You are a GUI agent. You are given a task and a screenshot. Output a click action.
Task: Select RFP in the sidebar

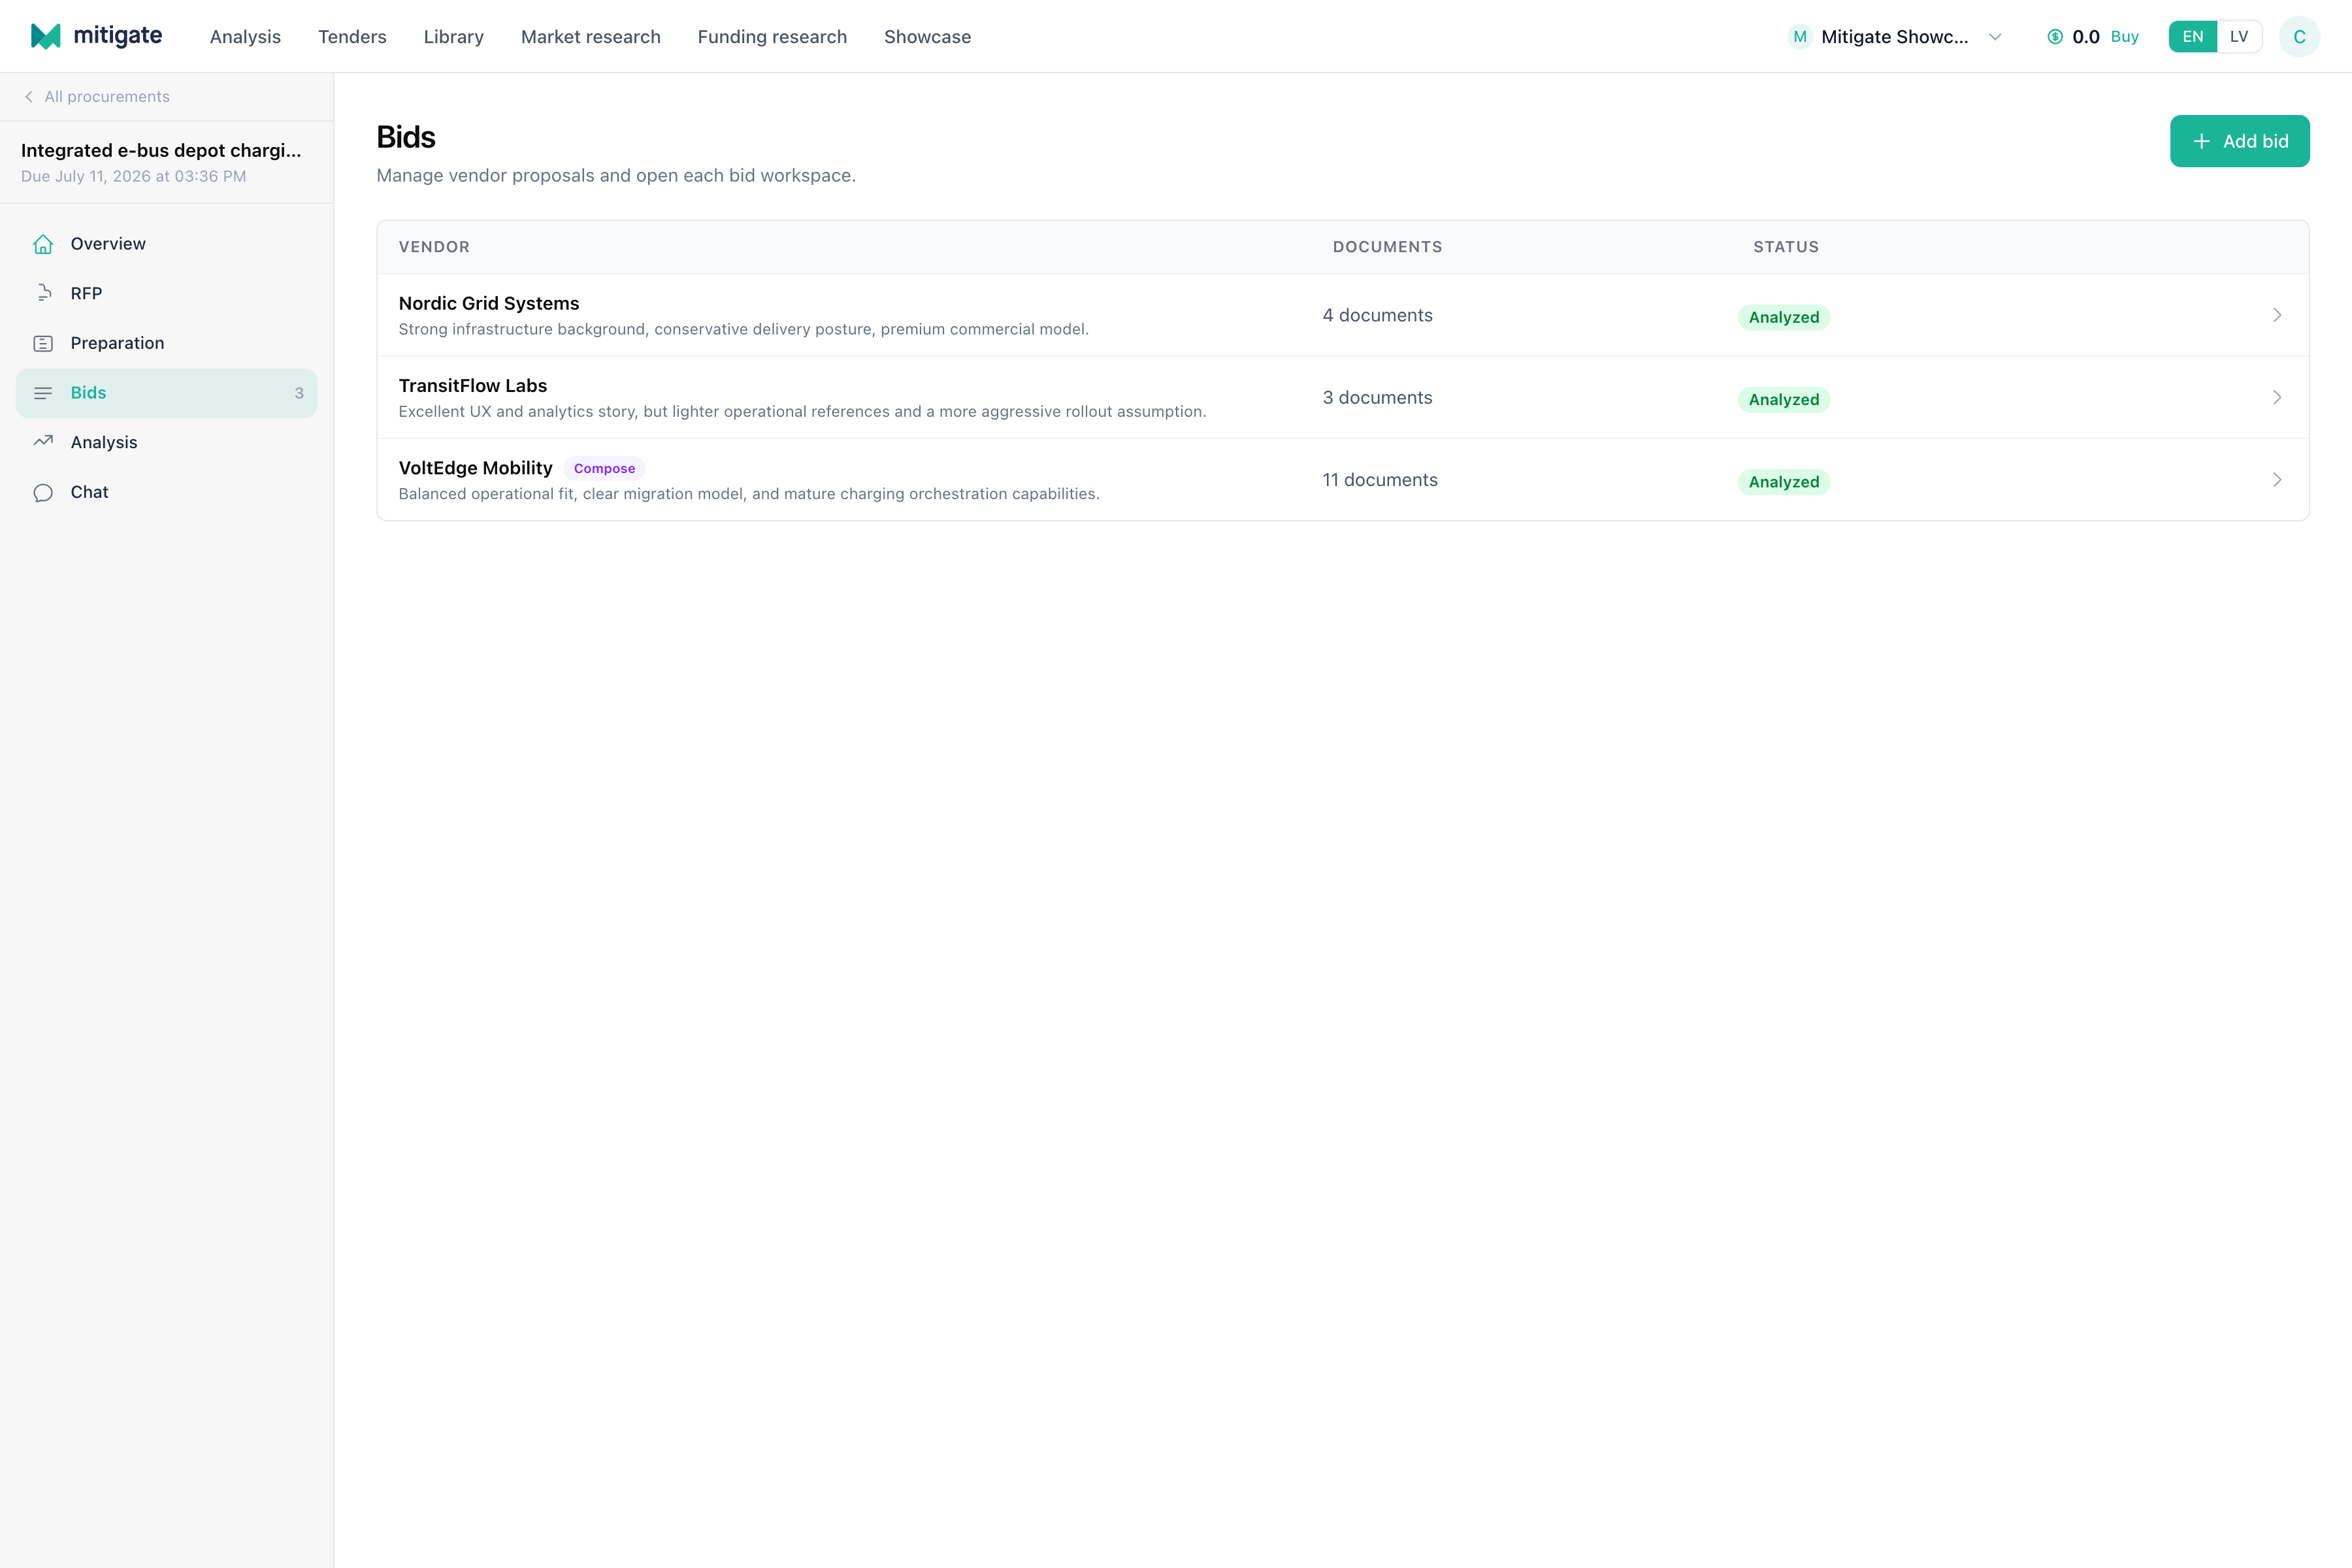coord(166,293)
